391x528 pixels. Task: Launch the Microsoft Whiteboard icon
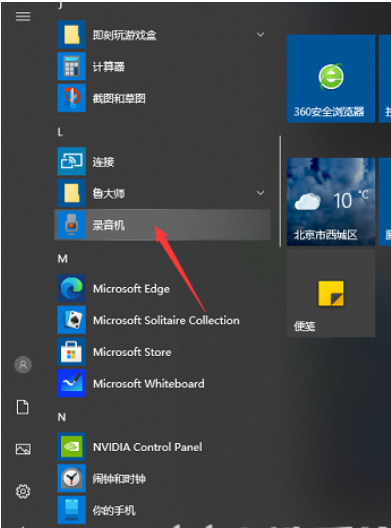coord(71,383)
